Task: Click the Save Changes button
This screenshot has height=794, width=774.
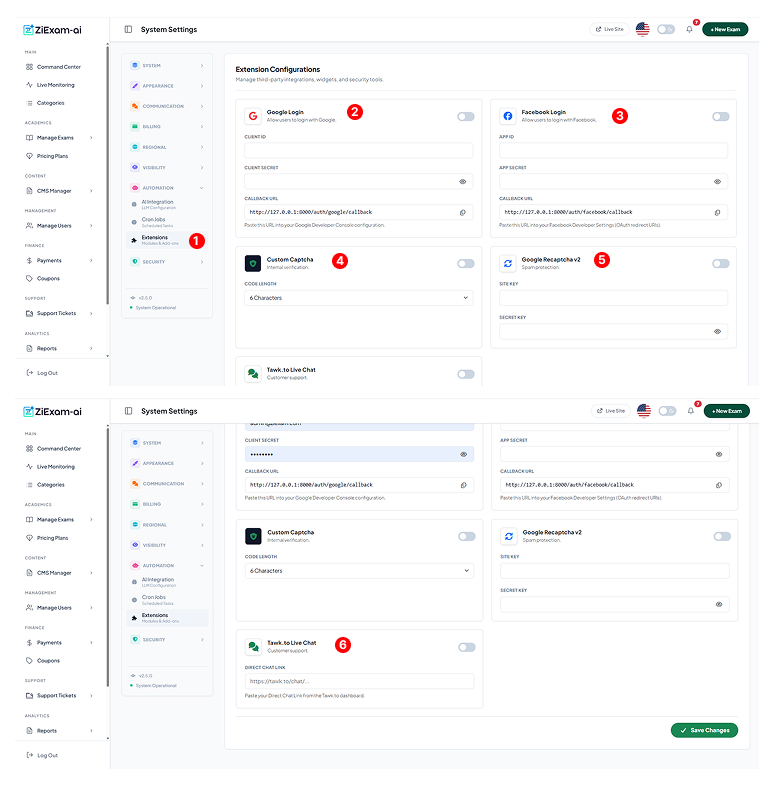Action: tap(704, 730)
